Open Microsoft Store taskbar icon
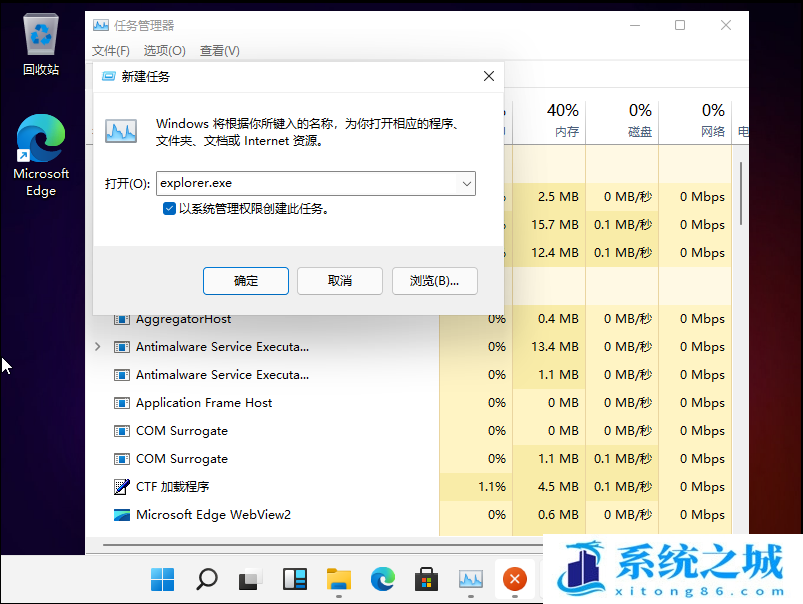 [427, 579]
